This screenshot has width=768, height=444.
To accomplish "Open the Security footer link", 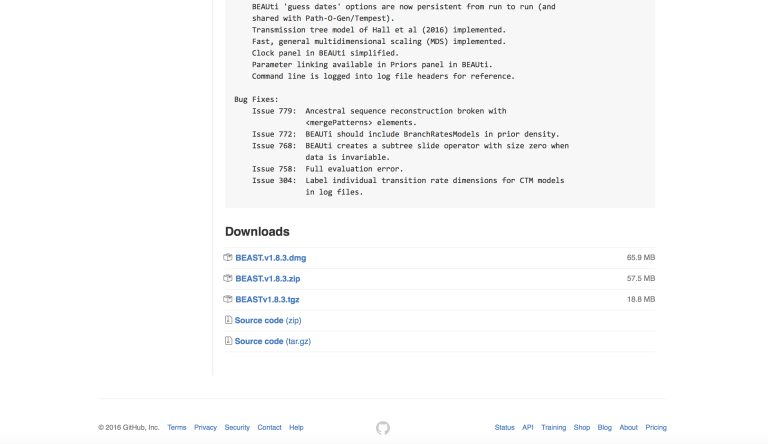I will tap(237, 427).
